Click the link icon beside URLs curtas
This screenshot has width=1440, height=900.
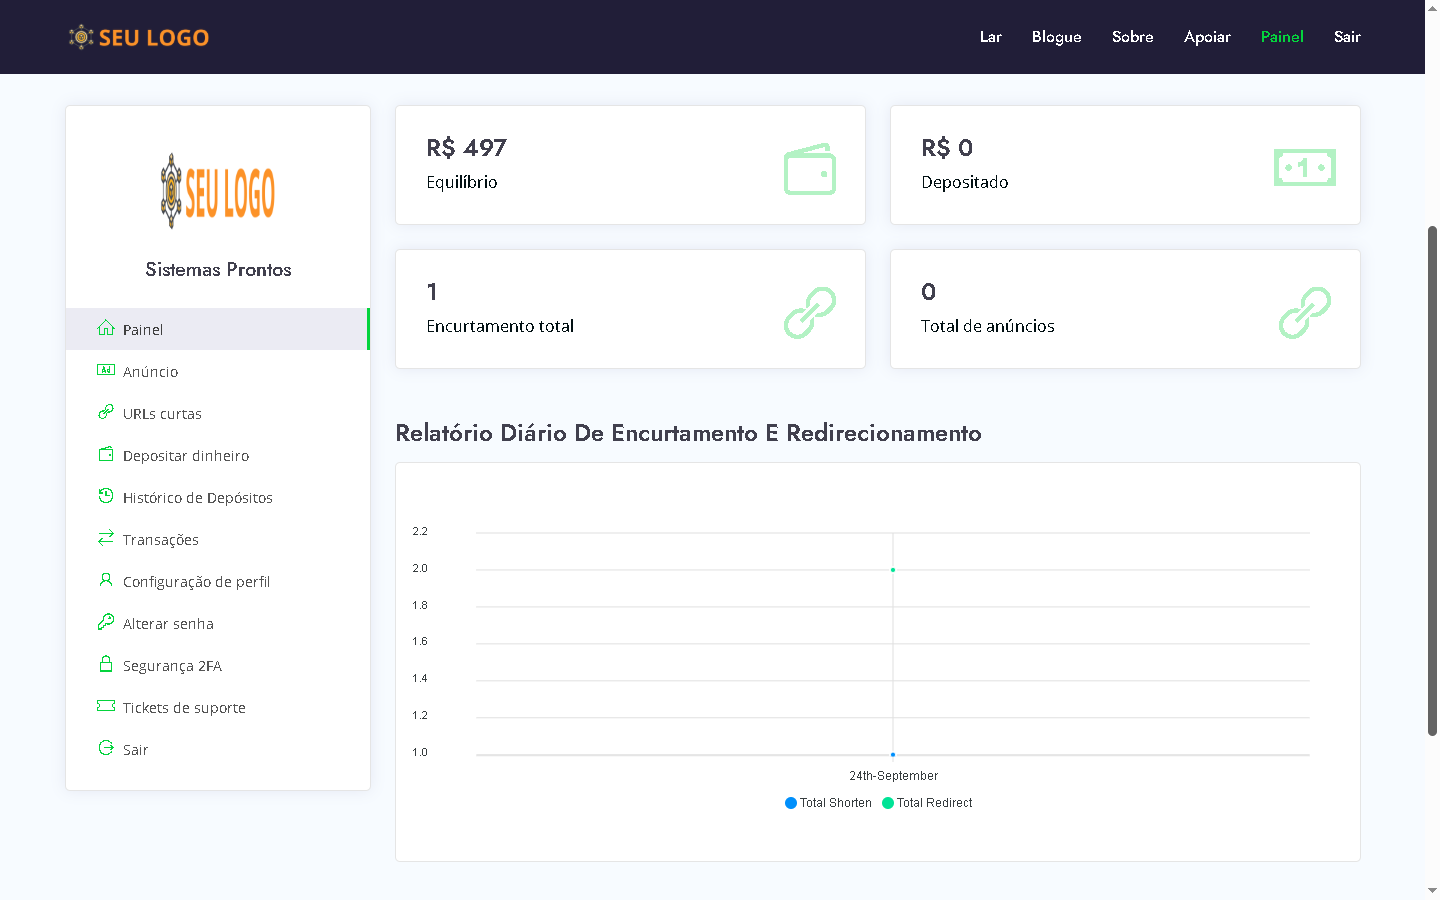tap(106, 412)
